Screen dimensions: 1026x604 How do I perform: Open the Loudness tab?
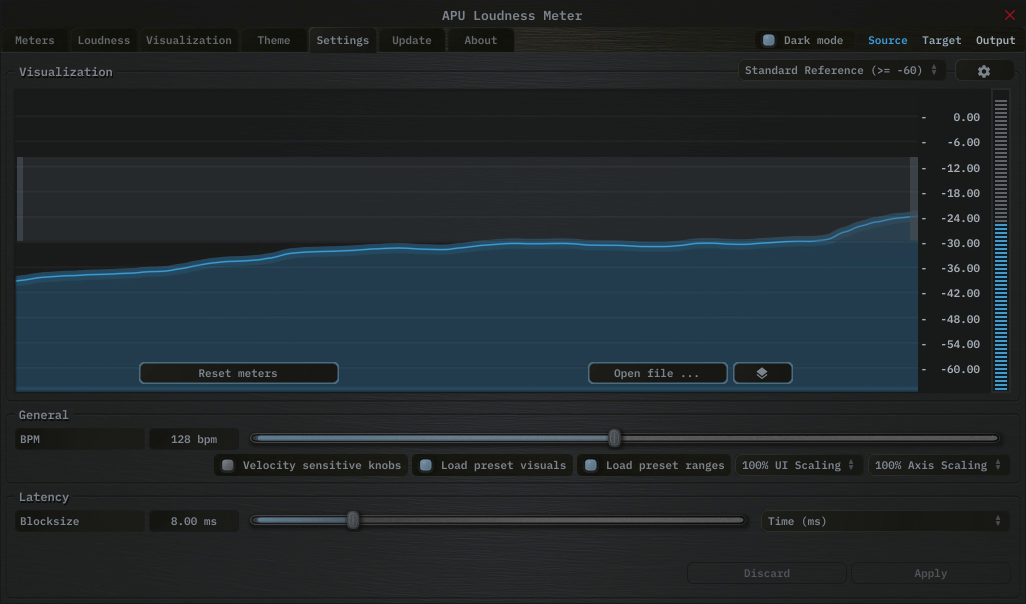(x=104, y=41)
